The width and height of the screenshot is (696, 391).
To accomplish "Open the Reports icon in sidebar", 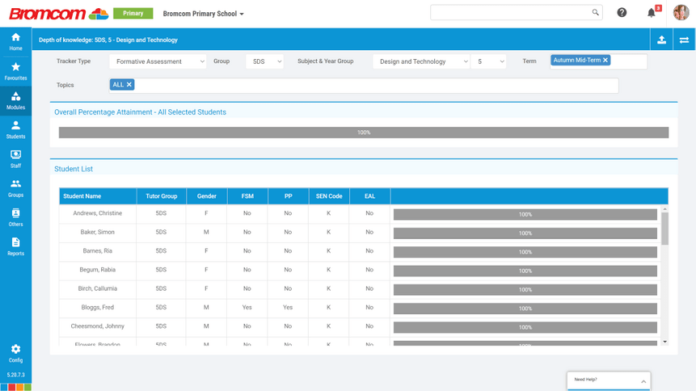I will (x=16, y=247).
